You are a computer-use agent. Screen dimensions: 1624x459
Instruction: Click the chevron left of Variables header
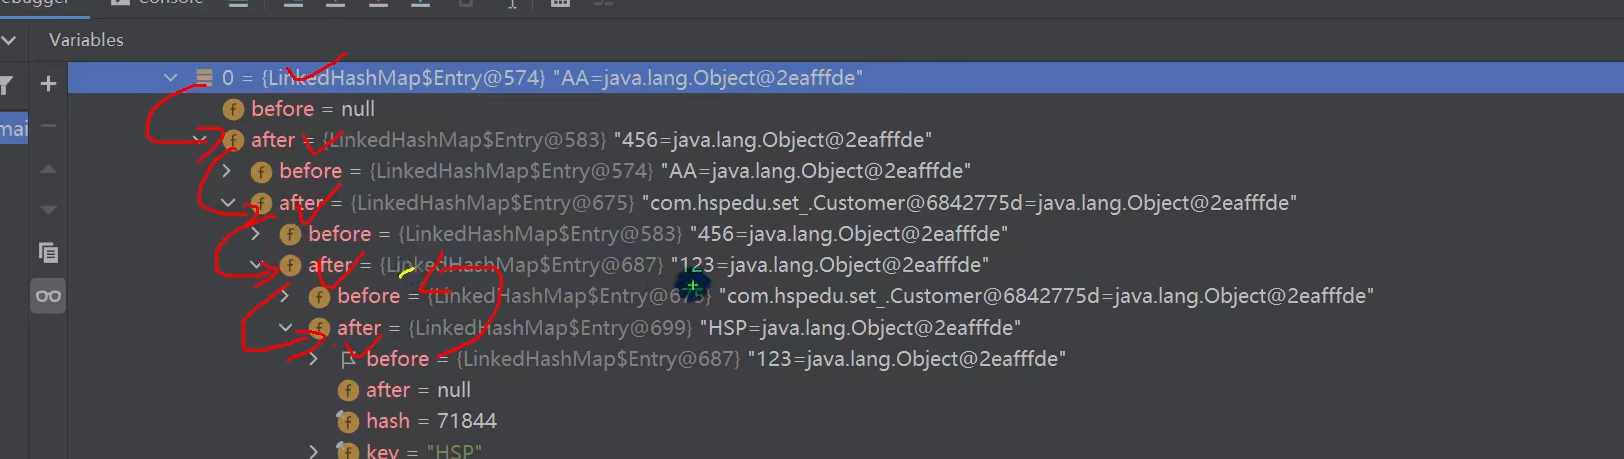(x=9, y=40)
